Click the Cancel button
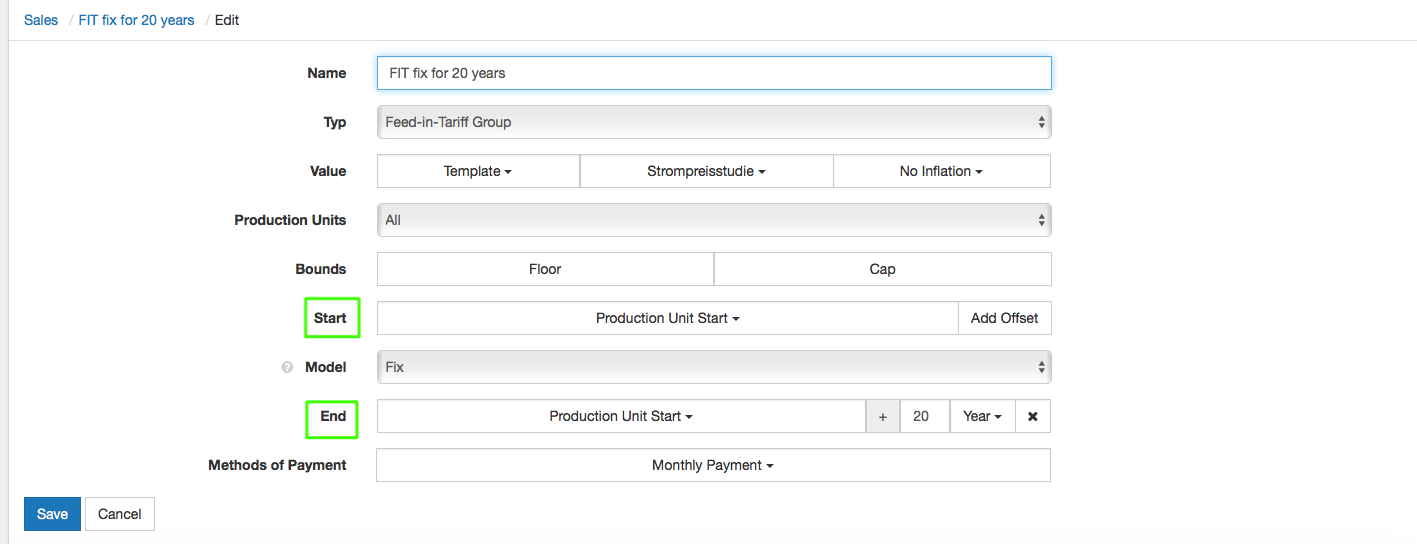Viewport: 1417px width, 544px height. click(120, 514)
